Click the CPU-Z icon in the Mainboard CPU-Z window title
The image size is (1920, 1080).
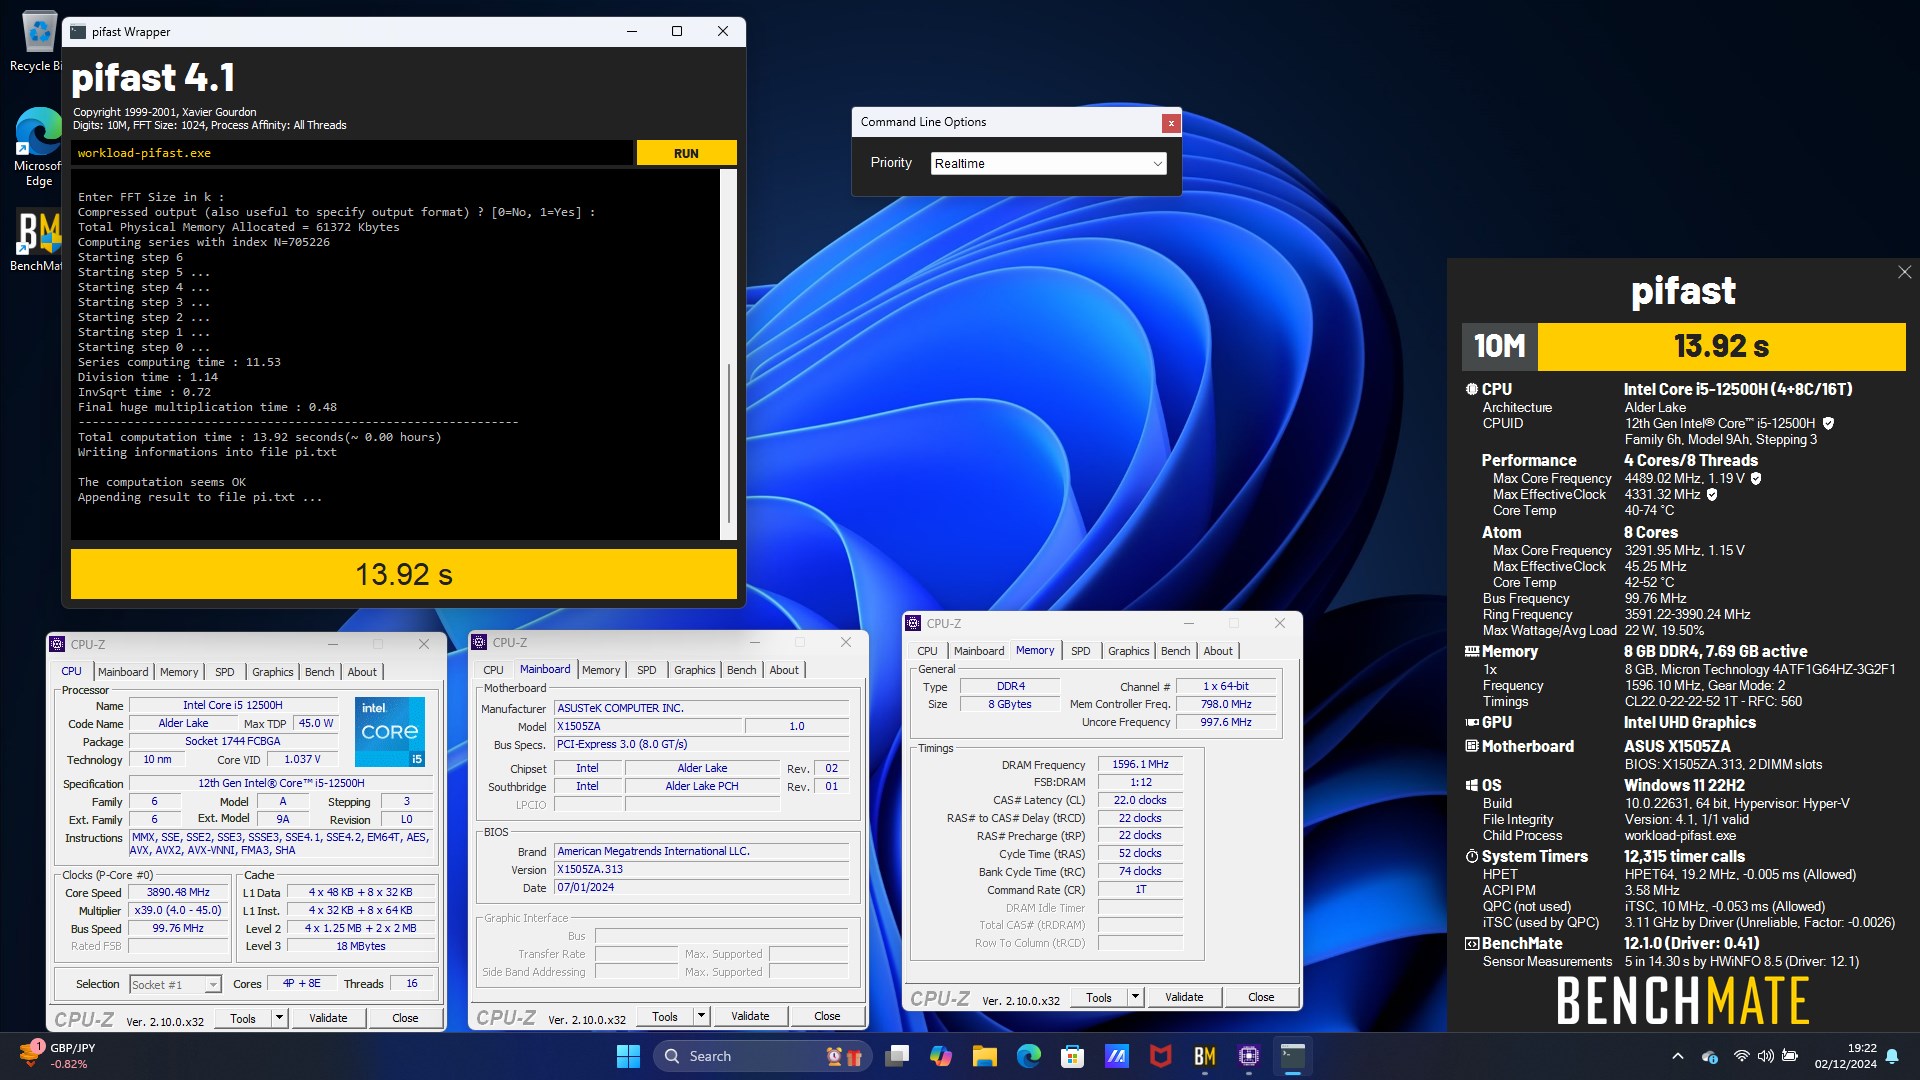(480, 643)
